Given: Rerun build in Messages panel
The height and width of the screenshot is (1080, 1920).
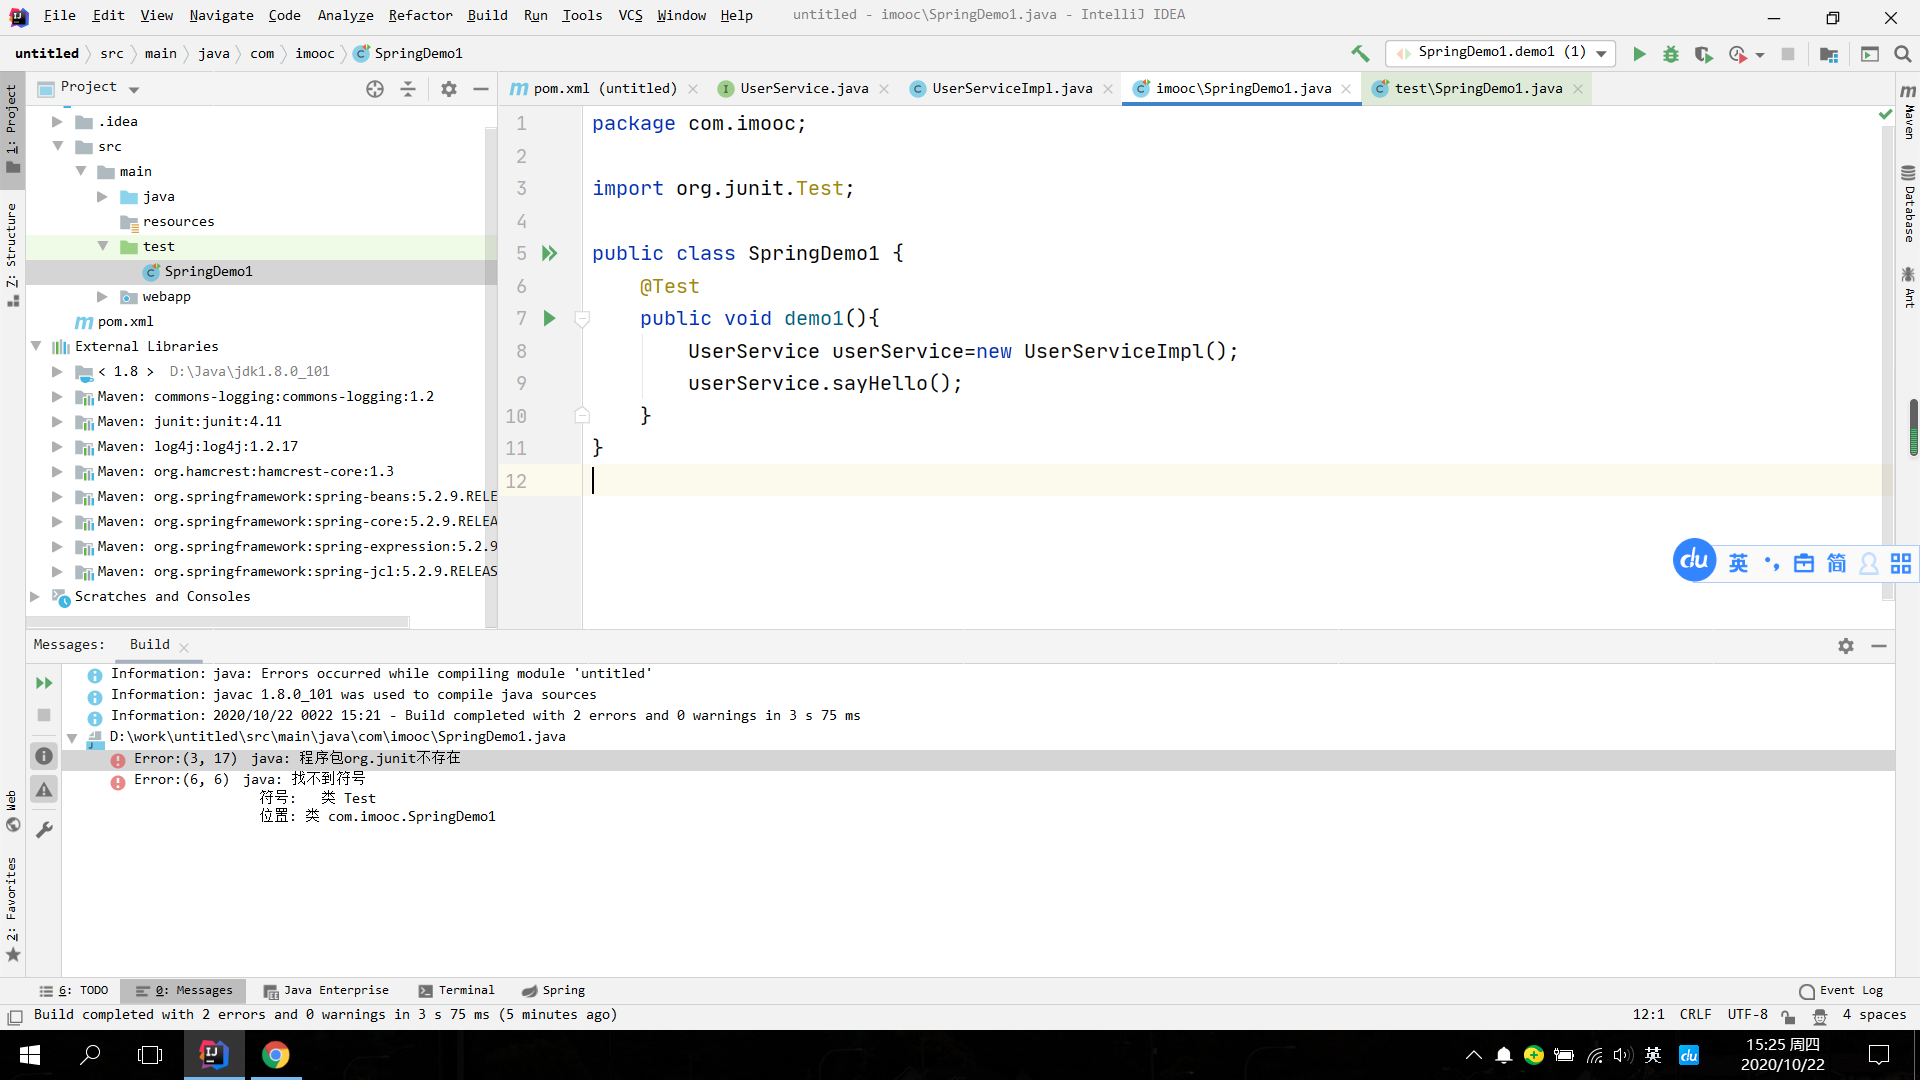Looking at the screenshot, I should pyautogui.click(x=44, y=683).
